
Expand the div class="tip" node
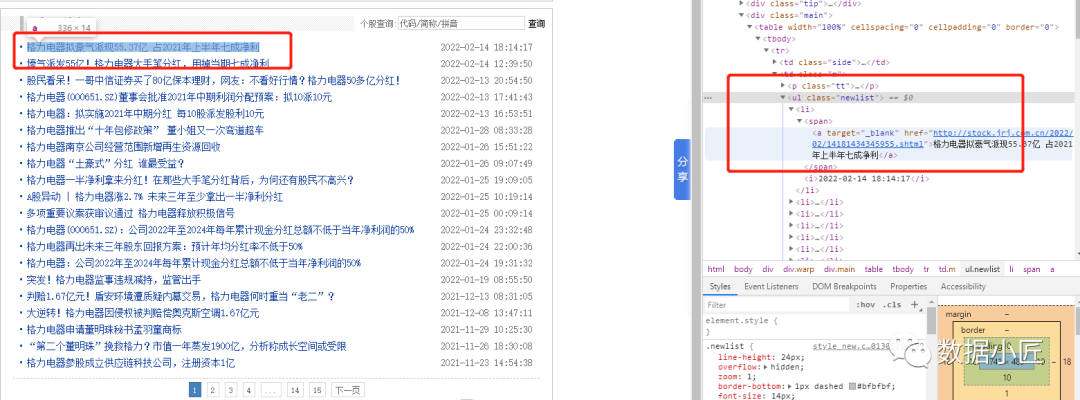coord(742,3)
